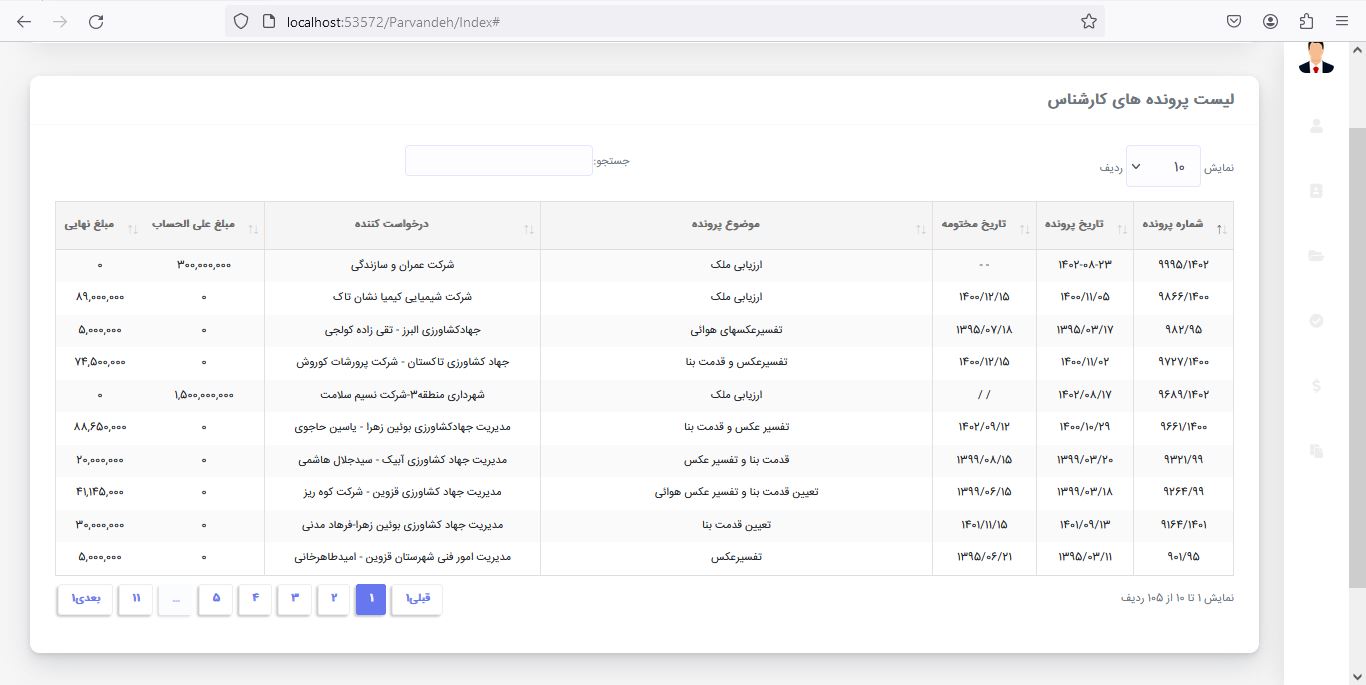Bookmark this page with star icon
Viewport: 1366px width, 685px height.
click(1089, 21)
